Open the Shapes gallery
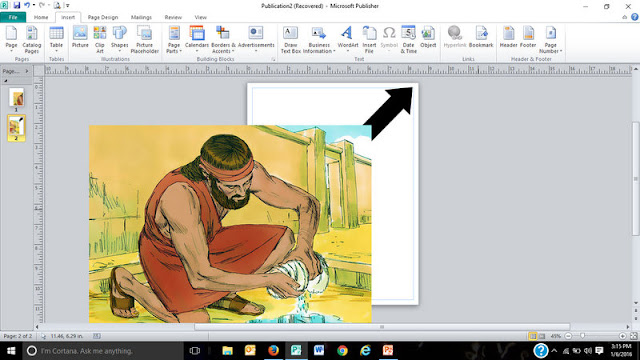The image size is (640, 360). pos(120,39)
